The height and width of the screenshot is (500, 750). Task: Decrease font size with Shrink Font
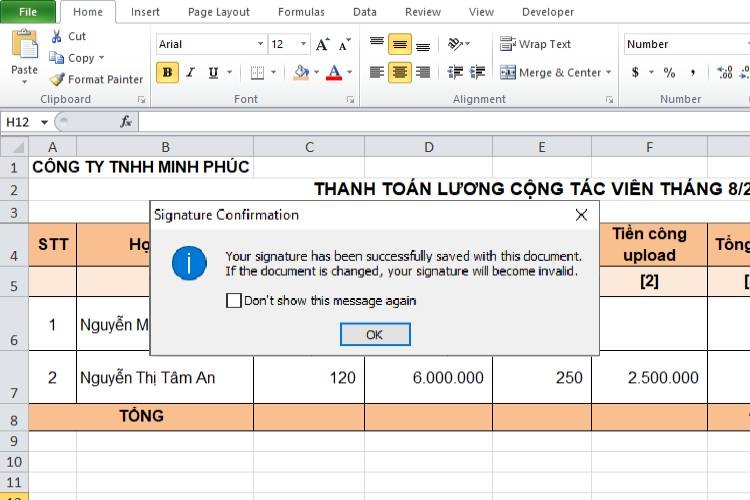point(344,44)
